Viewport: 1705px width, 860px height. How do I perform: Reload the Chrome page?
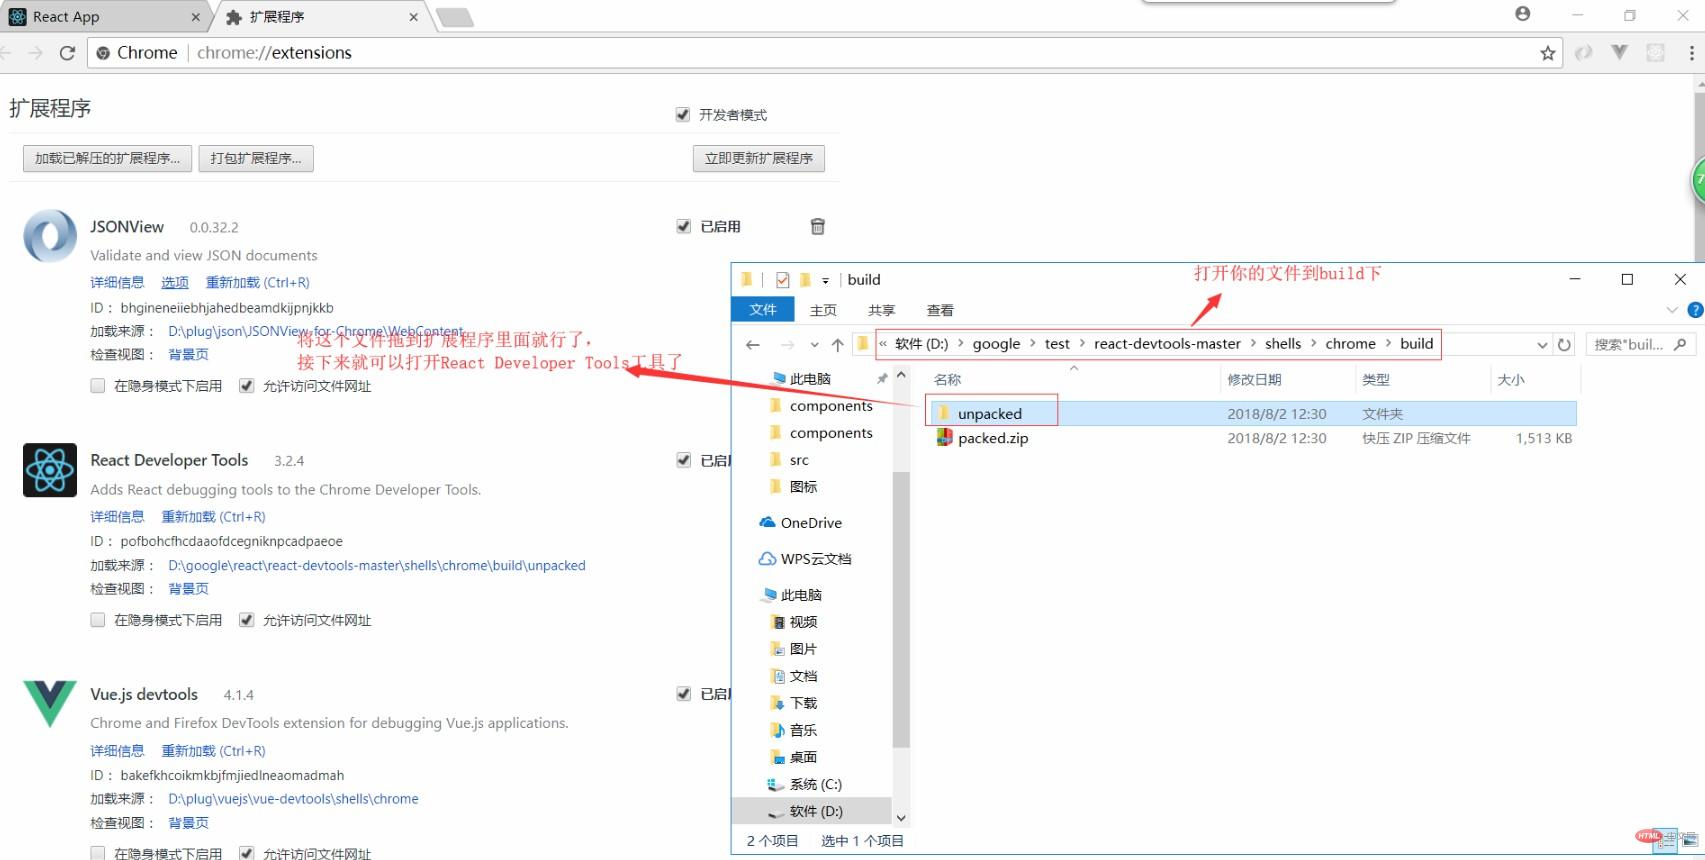(x=67, y=53)
